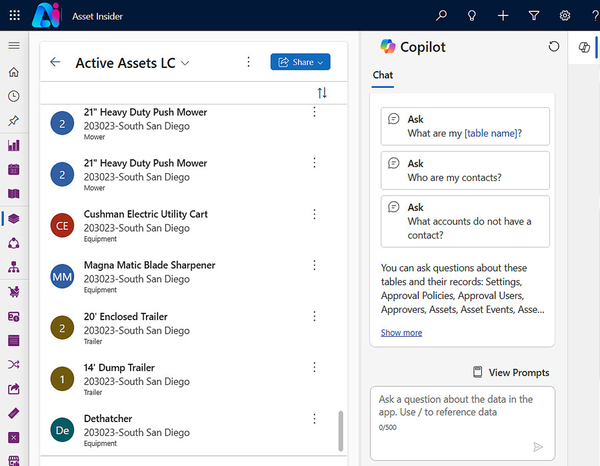The image size is (600, 466).
Task: Click the Show more link
Action: click(x=401, y=332)
